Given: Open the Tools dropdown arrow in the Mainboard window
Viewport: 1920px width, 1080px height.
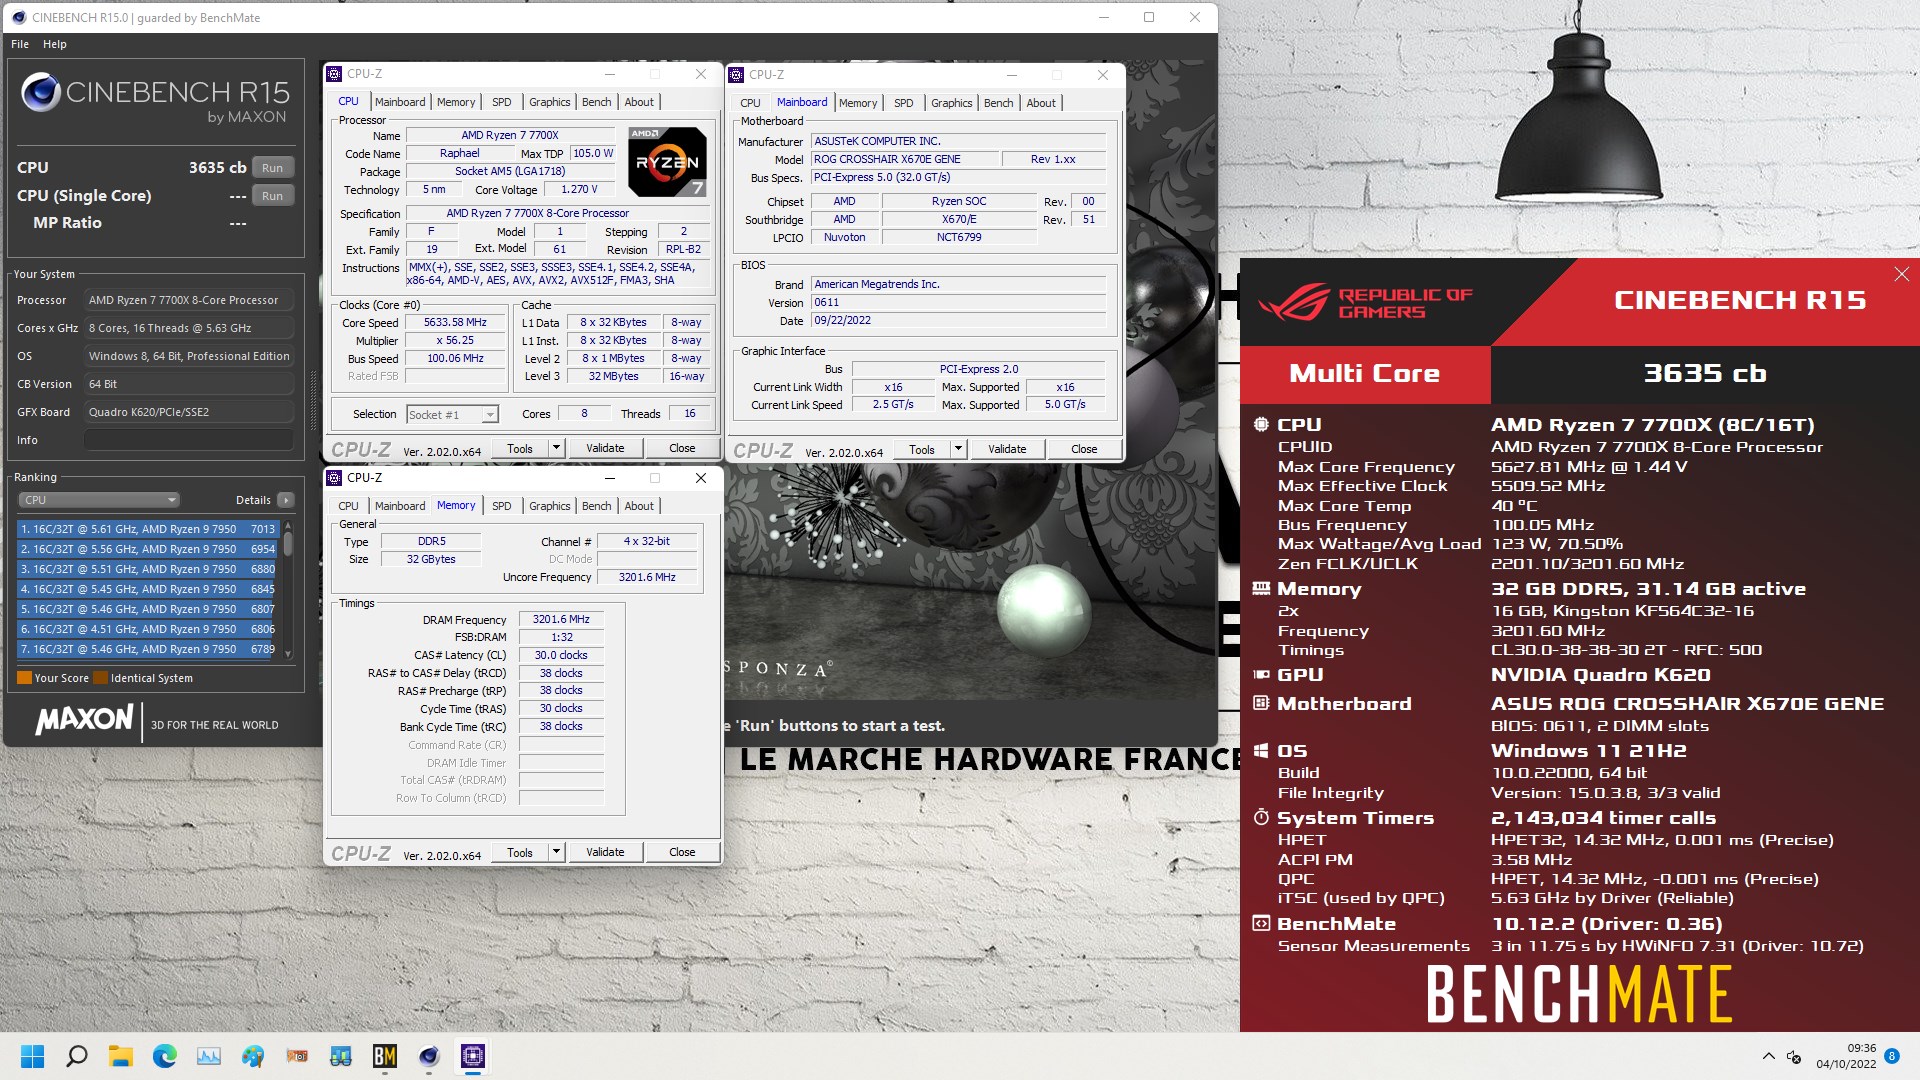Looking at the screenshot, I should (959, 449).
